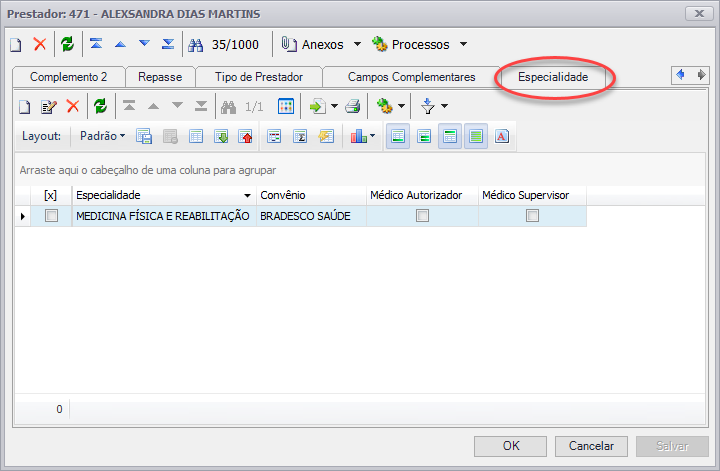Open Processos menu
Screen dimensions: 720x471
pyautogui.click(x=420, y=45)
